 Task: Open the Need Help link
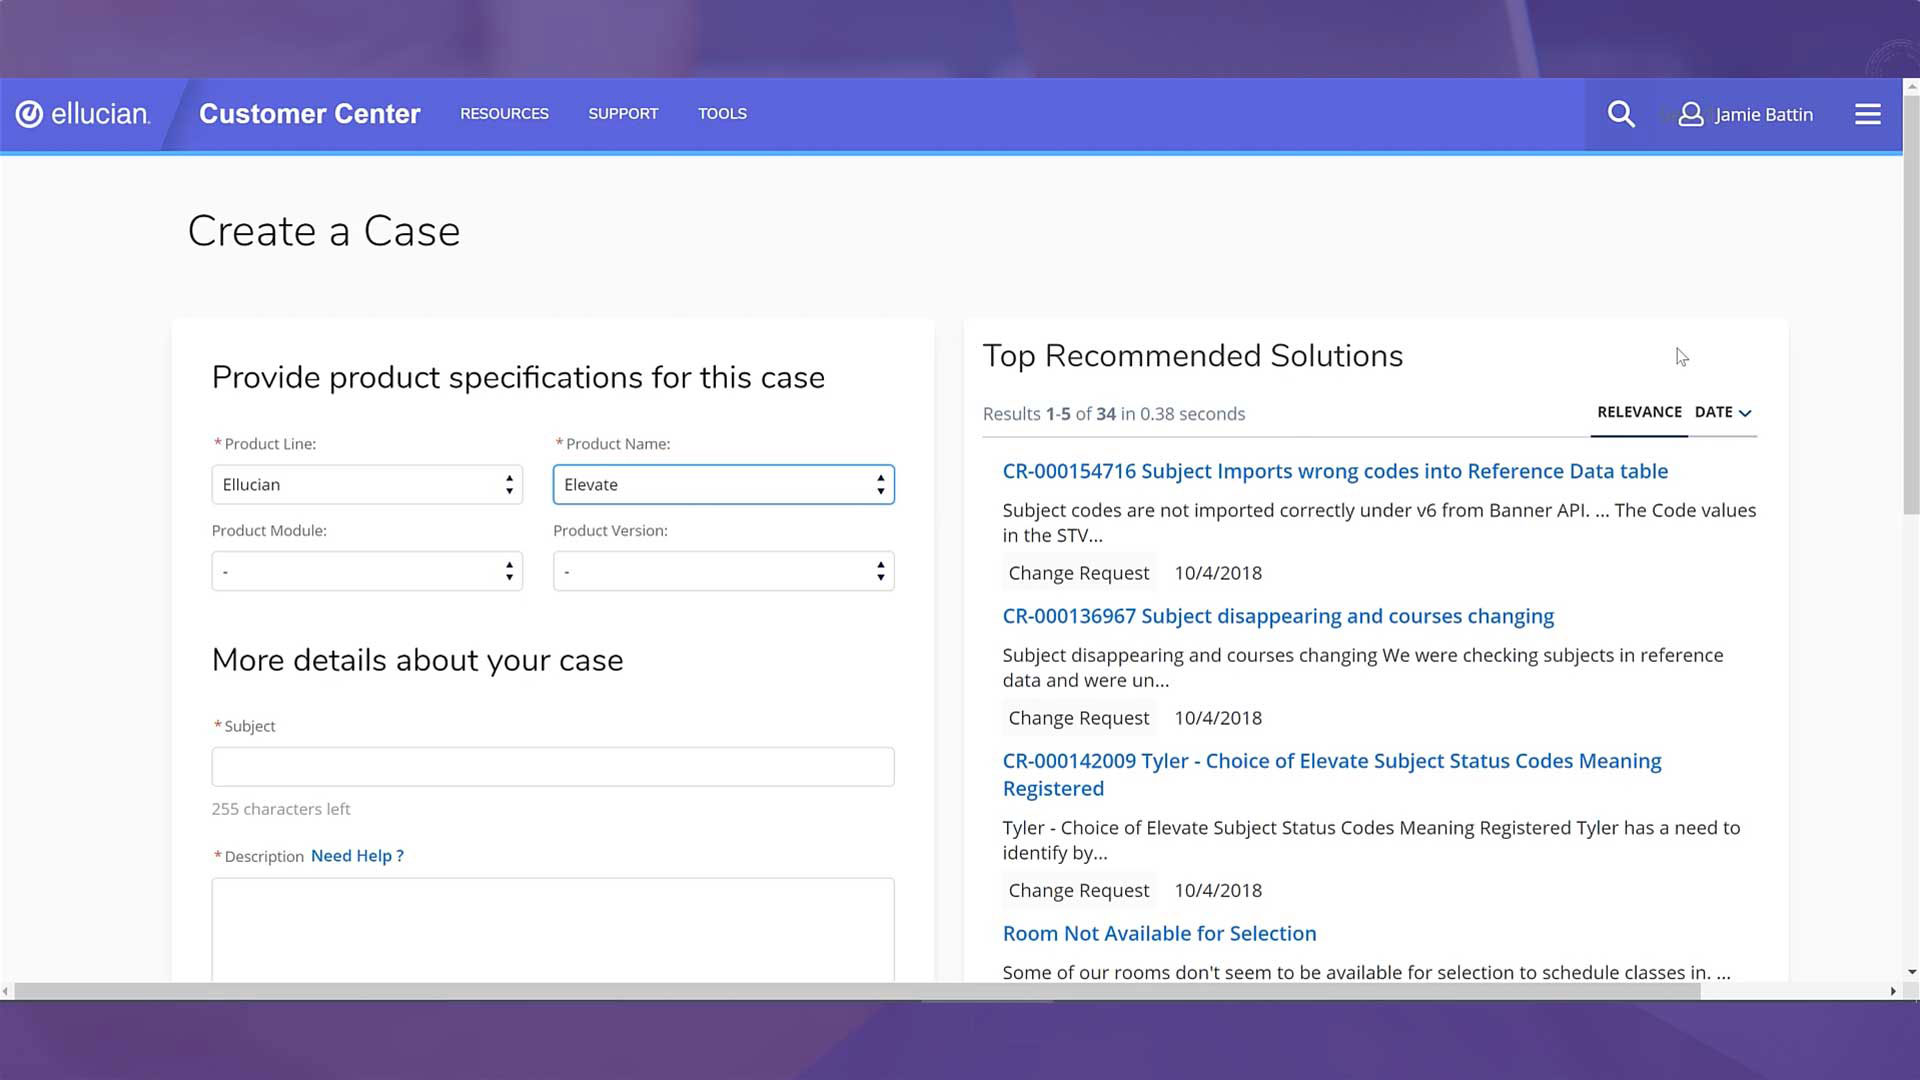click(x=357, y=856)
